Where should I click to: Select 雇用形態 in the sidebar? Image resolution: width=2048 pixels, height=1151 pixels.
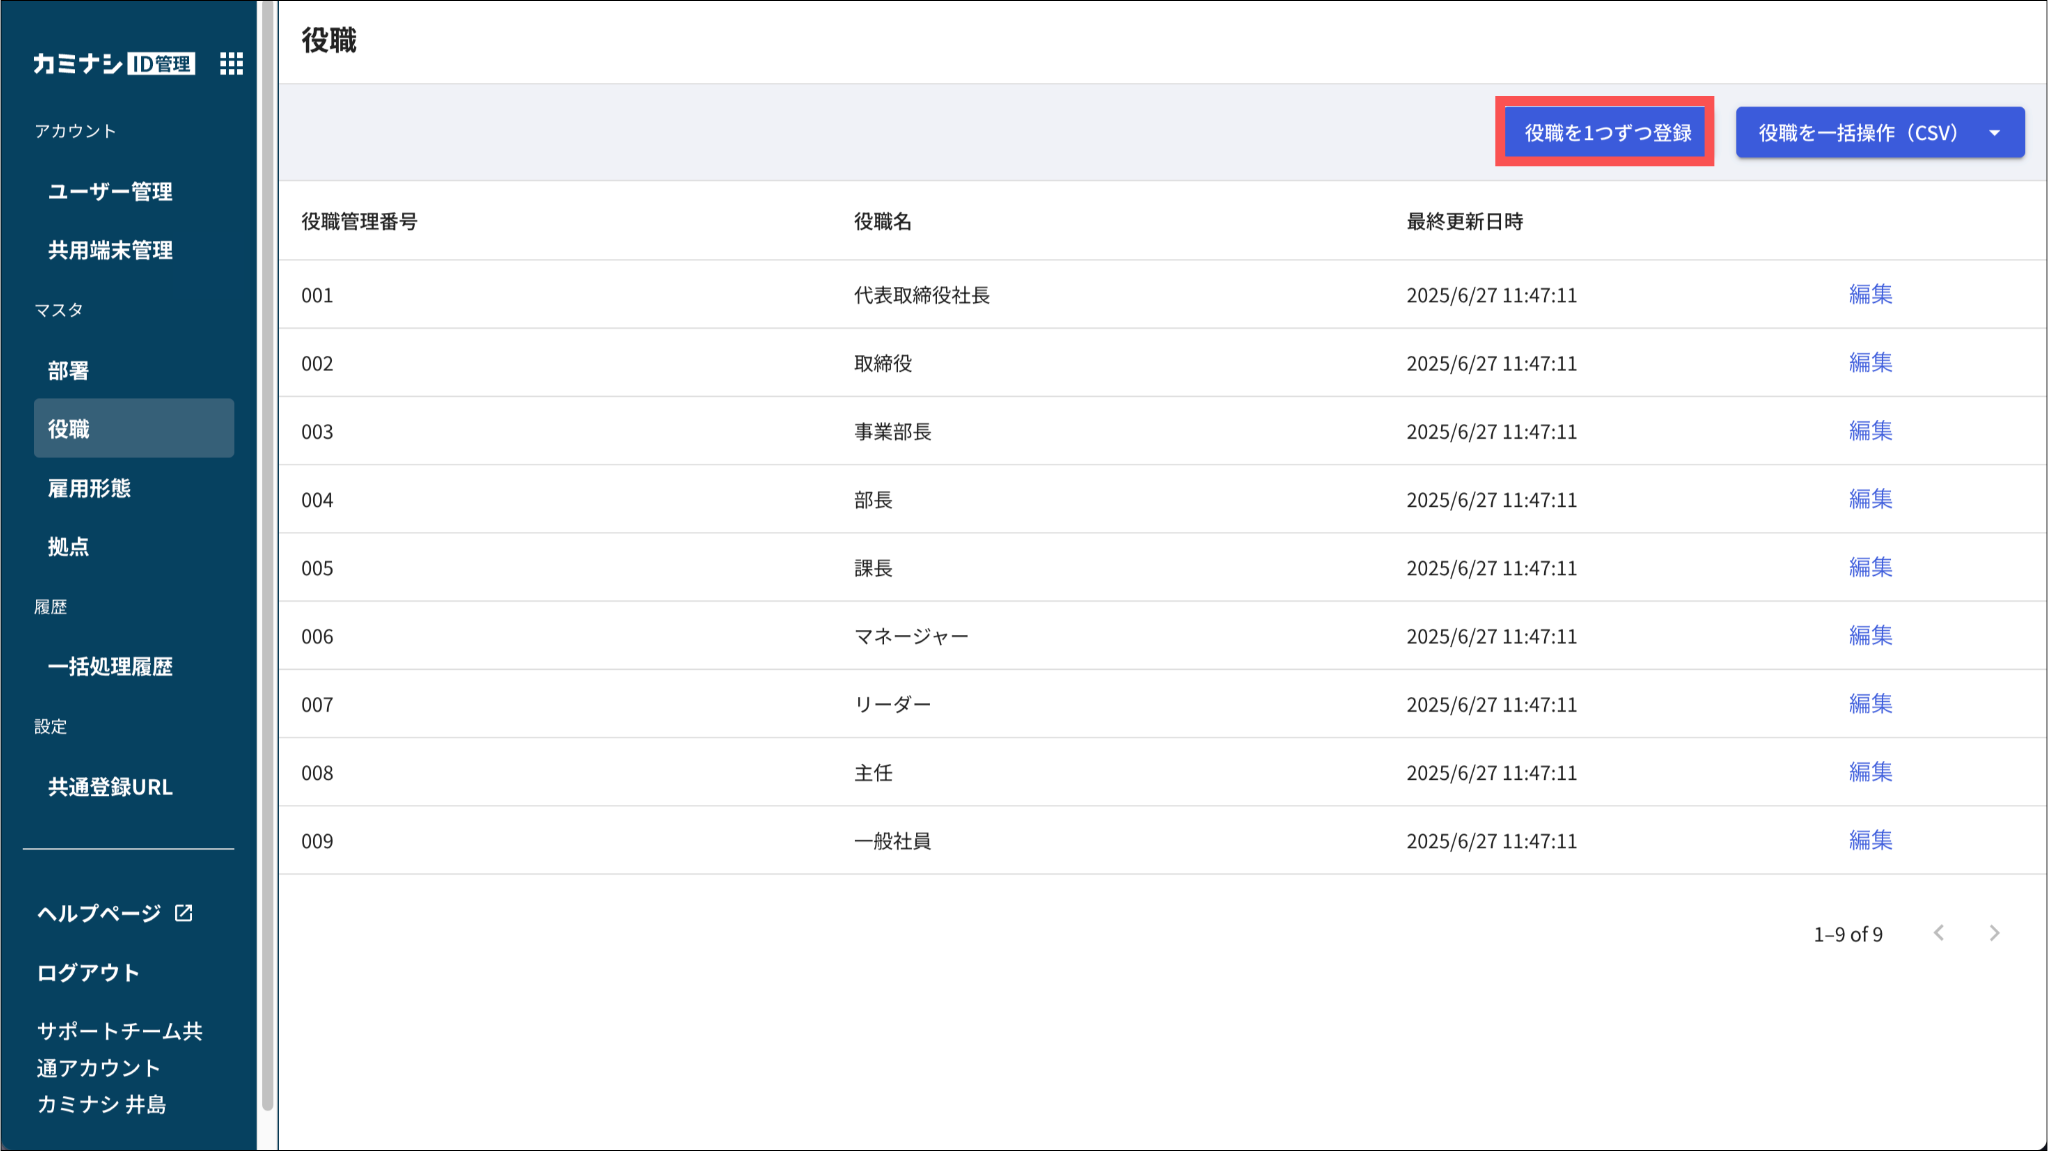coord(89,488)
